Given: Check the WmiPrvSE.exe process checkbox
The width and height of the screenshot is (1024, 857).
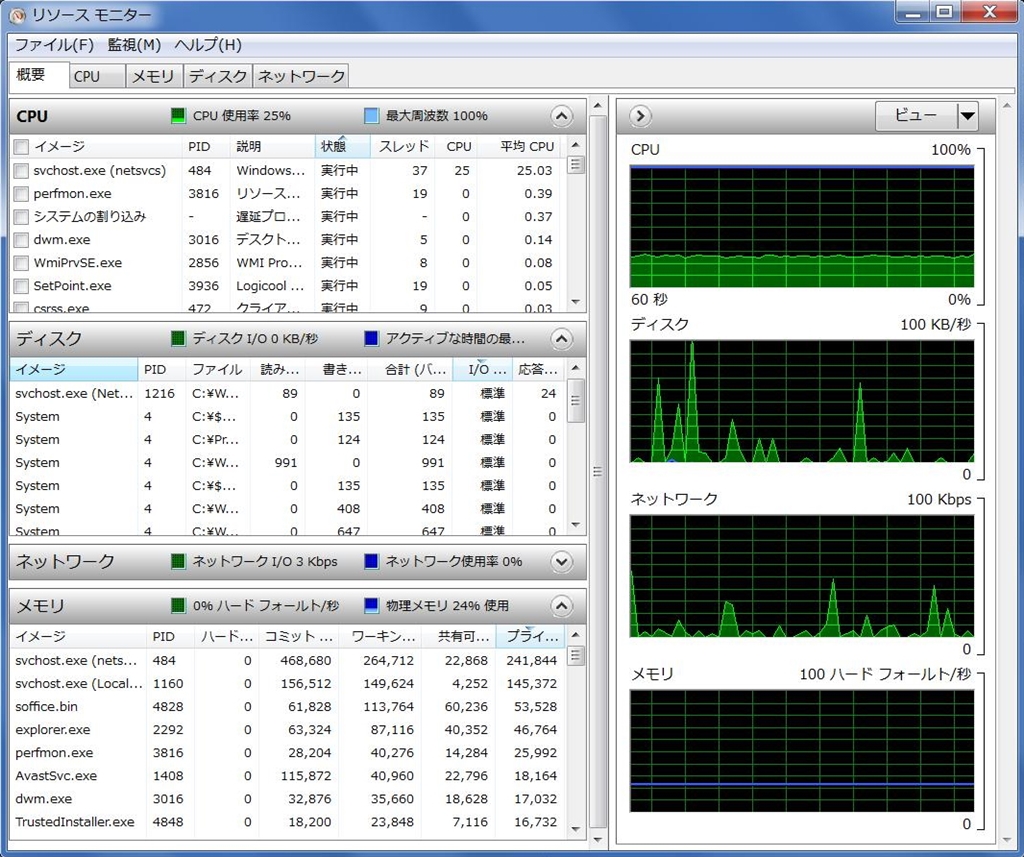Looking at the screenshot, I should (21, 263).
